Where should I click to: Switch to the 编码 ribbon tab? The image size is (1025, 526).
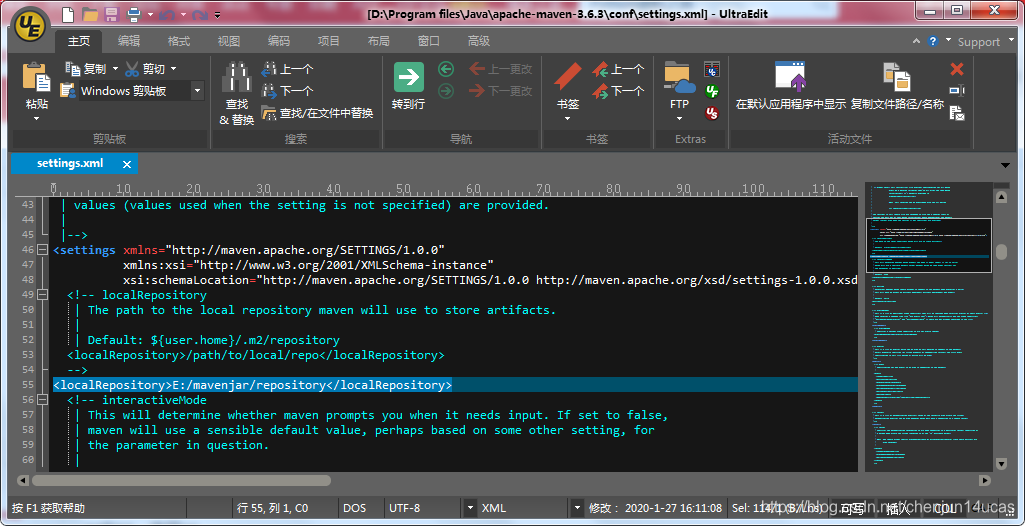(x=278, y=41)
